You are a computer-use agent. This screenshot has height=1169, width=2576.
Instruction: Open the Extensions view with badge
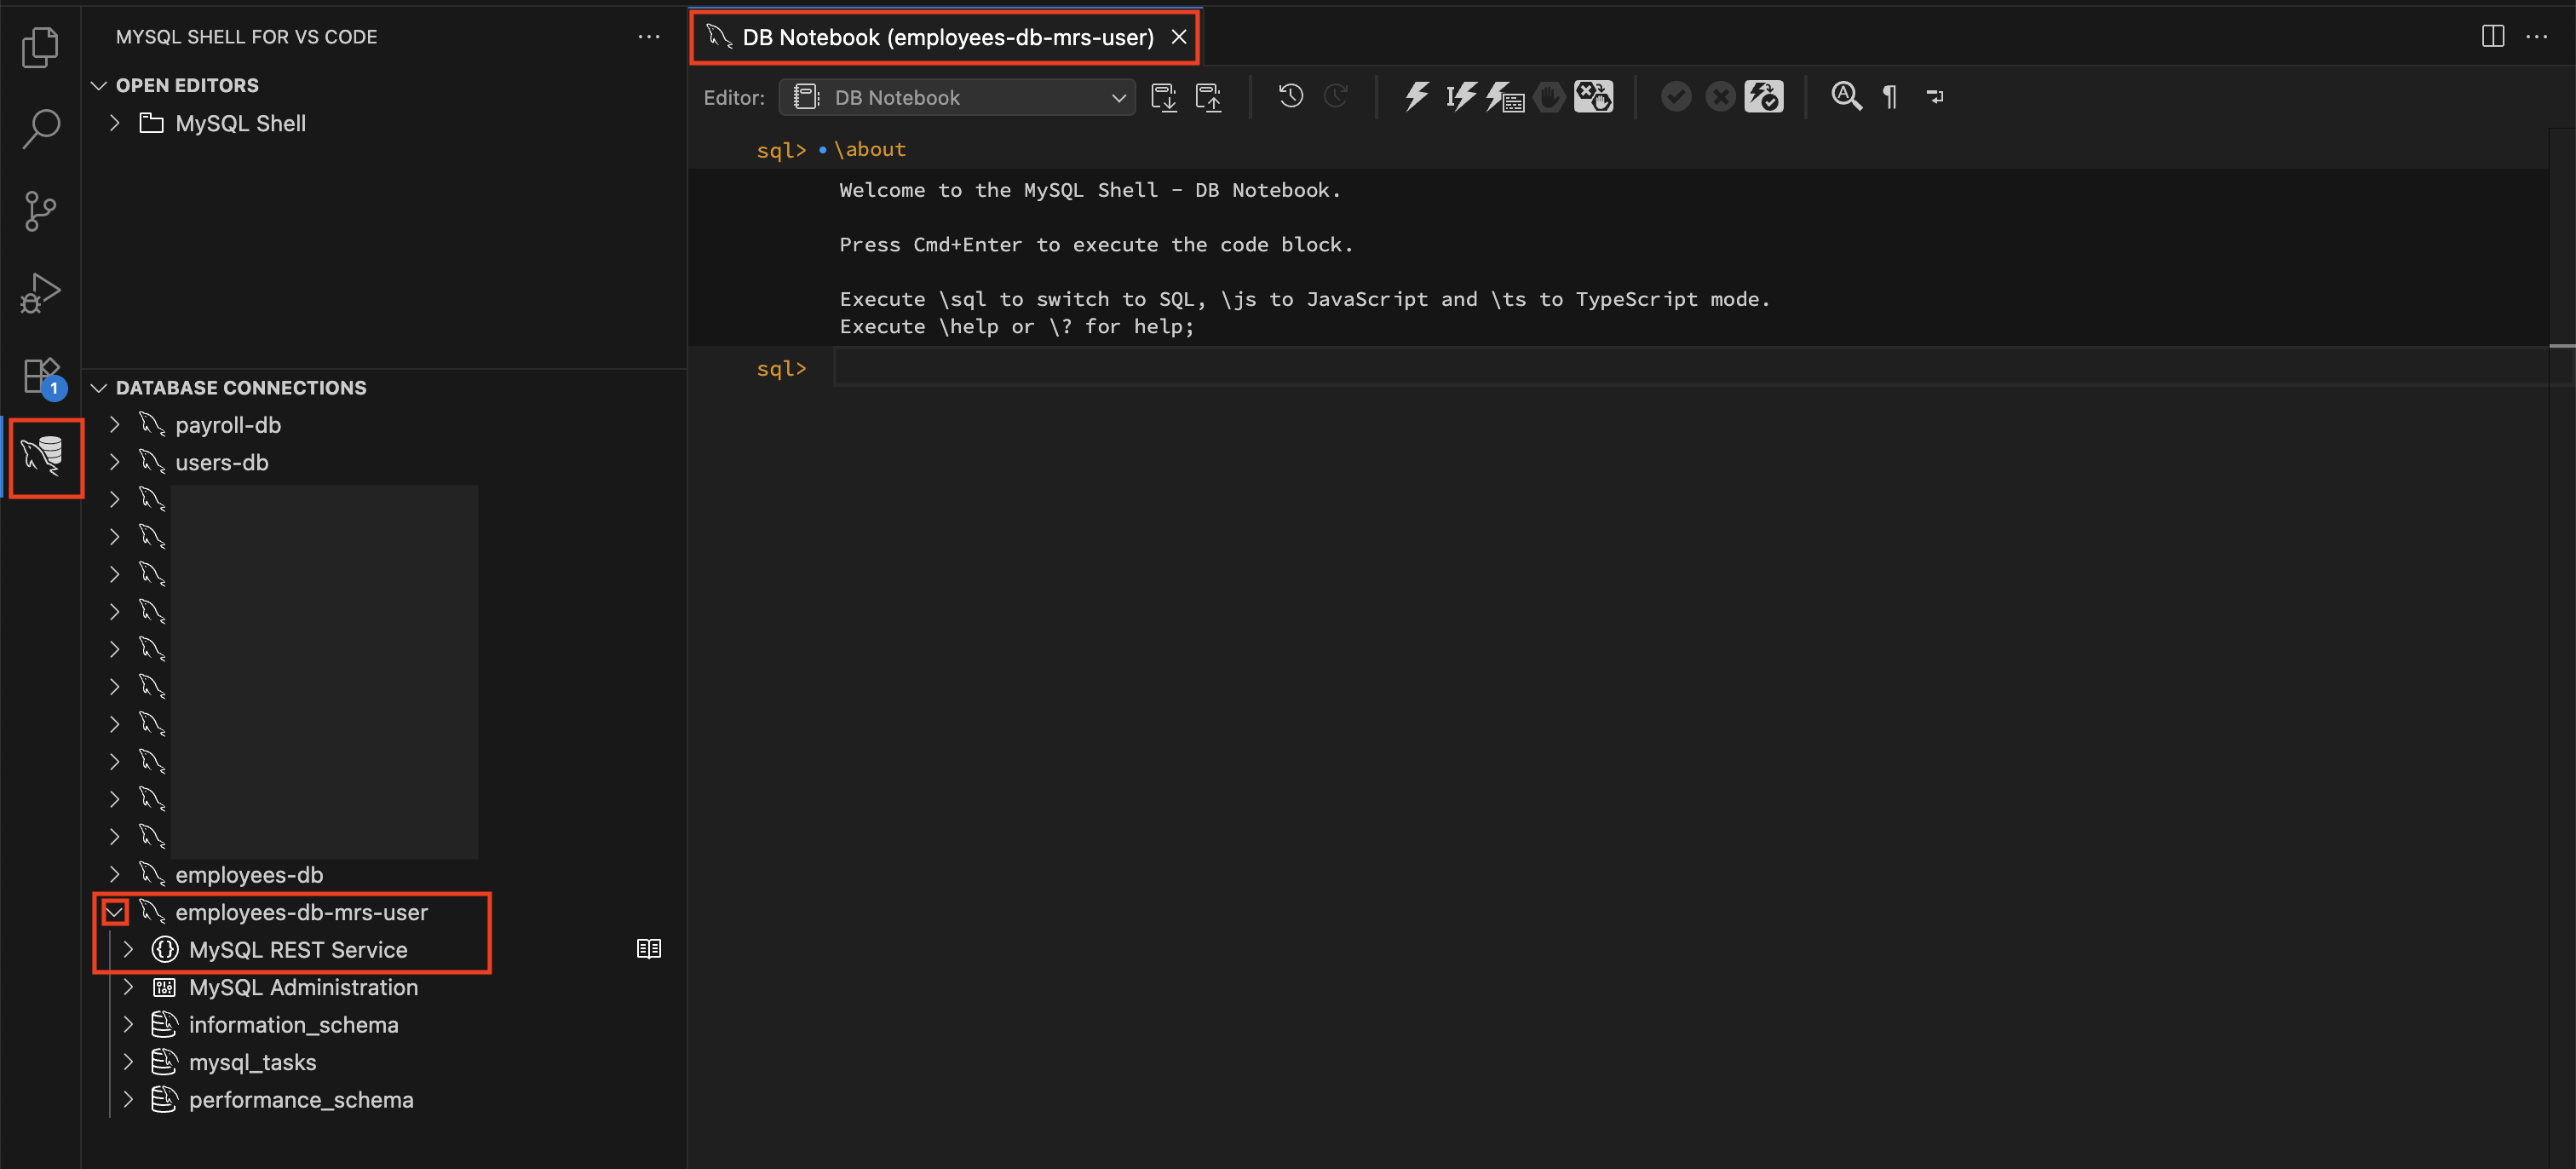tap(41, 375)
